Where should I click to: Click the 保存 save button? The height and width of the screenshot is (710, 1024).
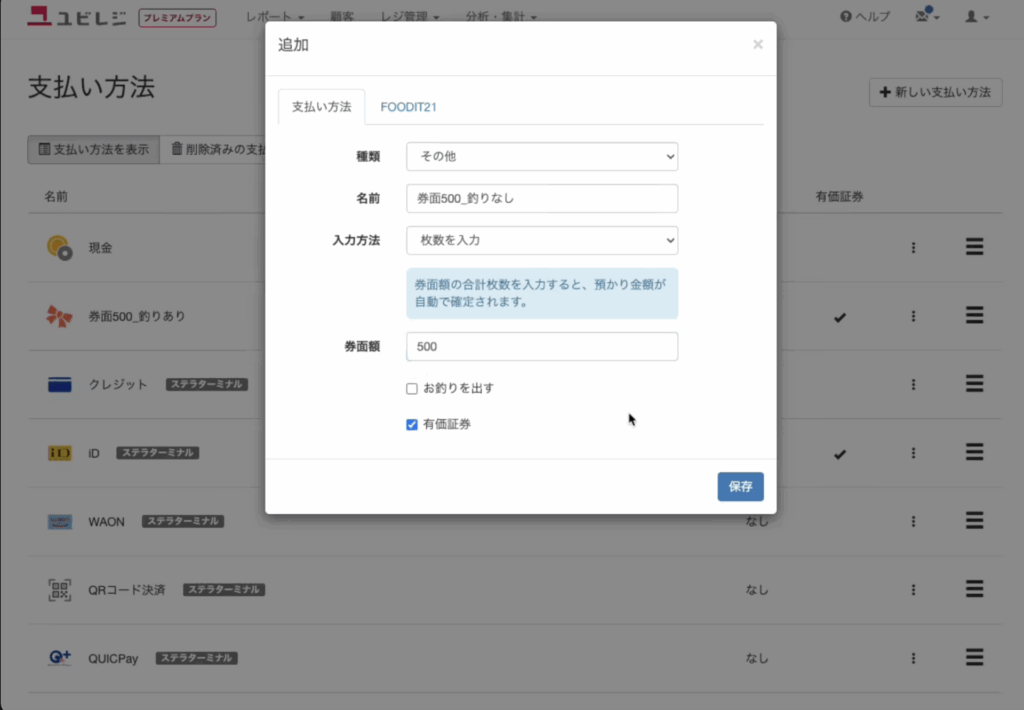point(740,487)
